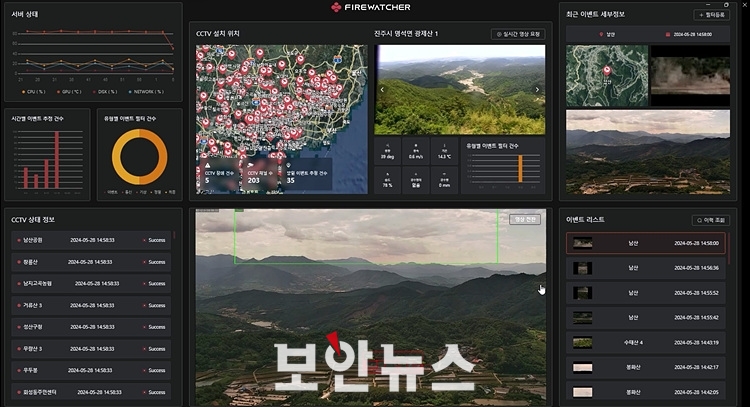Show the next camera image with right arrow
The height and width of the screenshot is (407, 750).
pyautogui.click(x=538, y=90)
